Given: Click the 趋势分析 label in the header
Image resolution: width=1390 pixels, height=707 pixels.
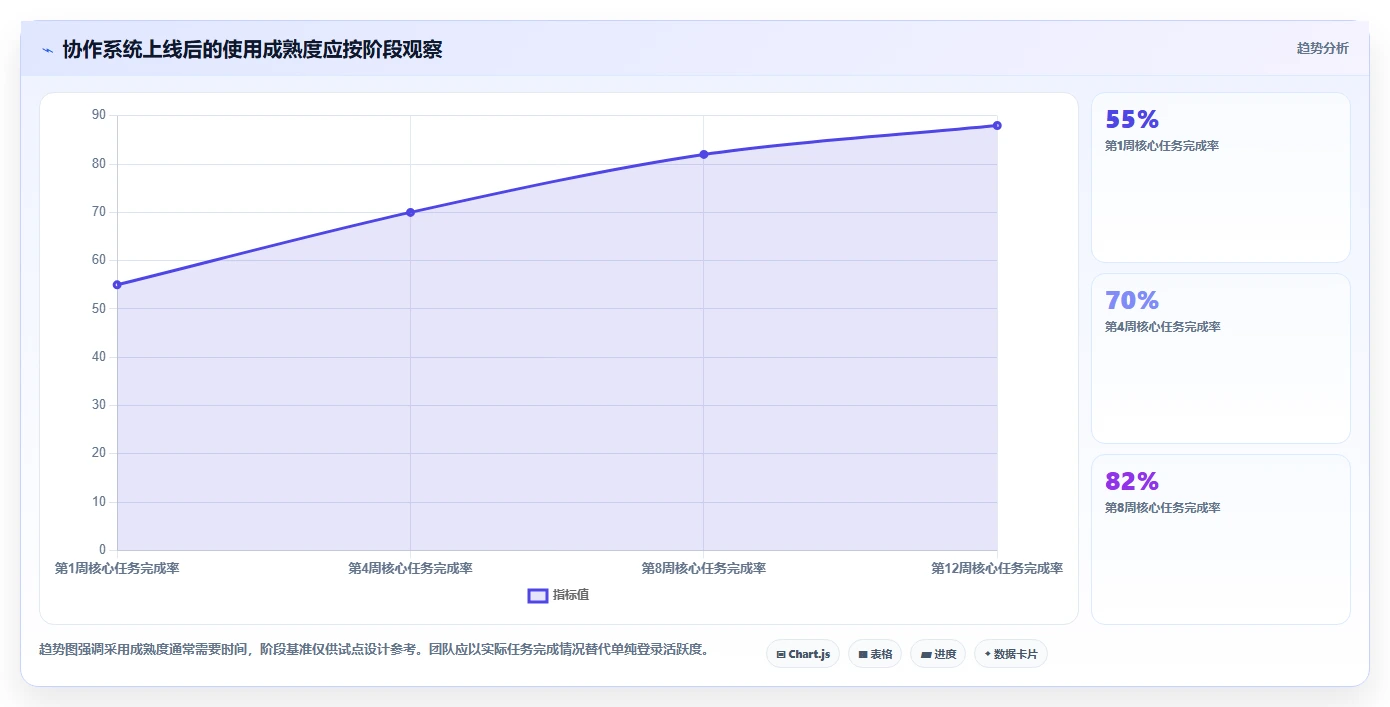Looking at the screenshot, I should point(1322,48).
